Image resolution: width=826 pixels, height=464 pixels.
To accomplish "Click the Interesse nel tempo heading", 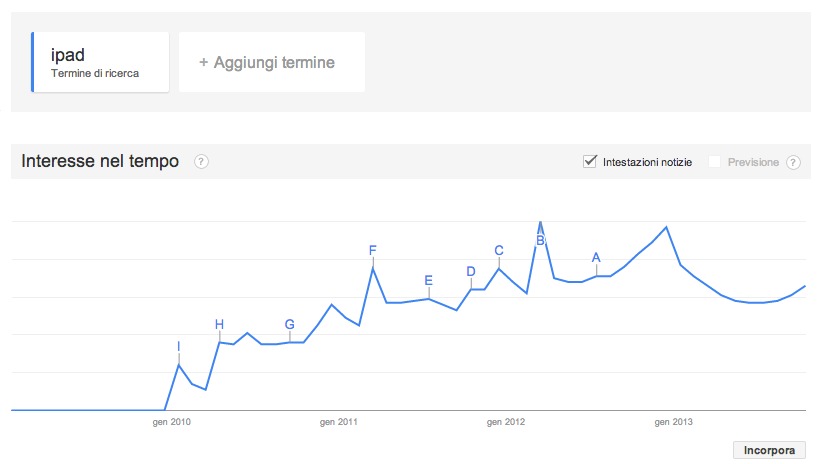I will click(100, 162).
